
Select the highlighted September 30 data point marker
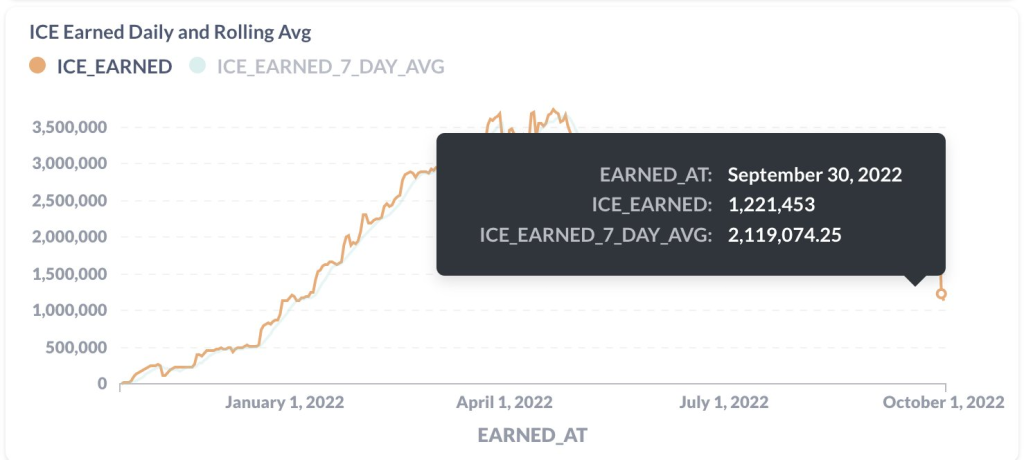(x=941, y=294)
